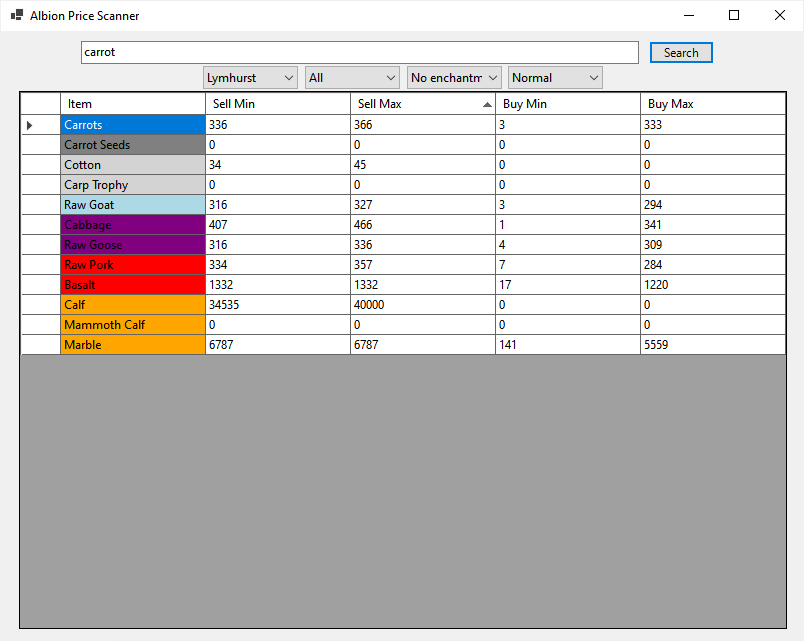Viewport: 804px width, 641px height.
Task: Click Basalt Buy Max value 1220
Action: [713, 285]
